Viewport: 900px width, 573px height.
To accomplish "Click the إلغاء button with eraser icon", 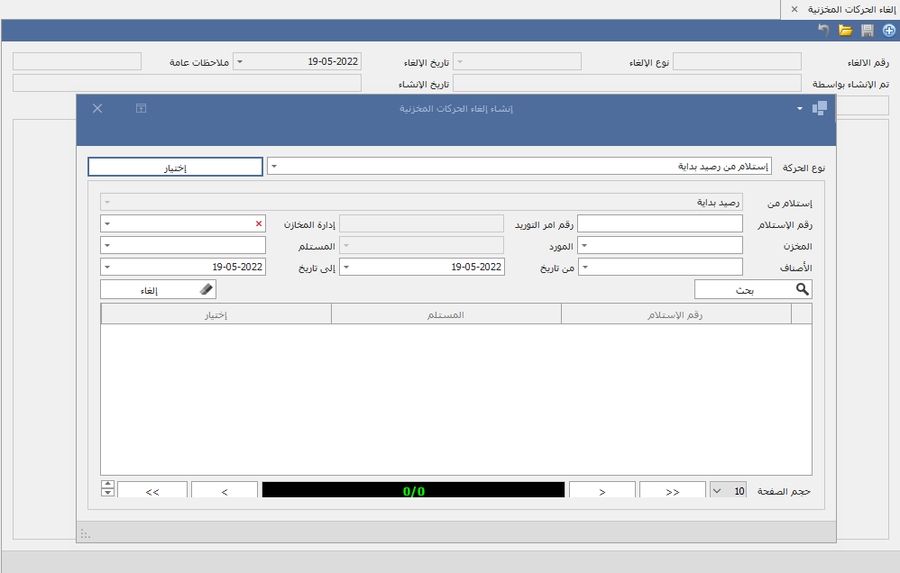I will click(158, 289).
